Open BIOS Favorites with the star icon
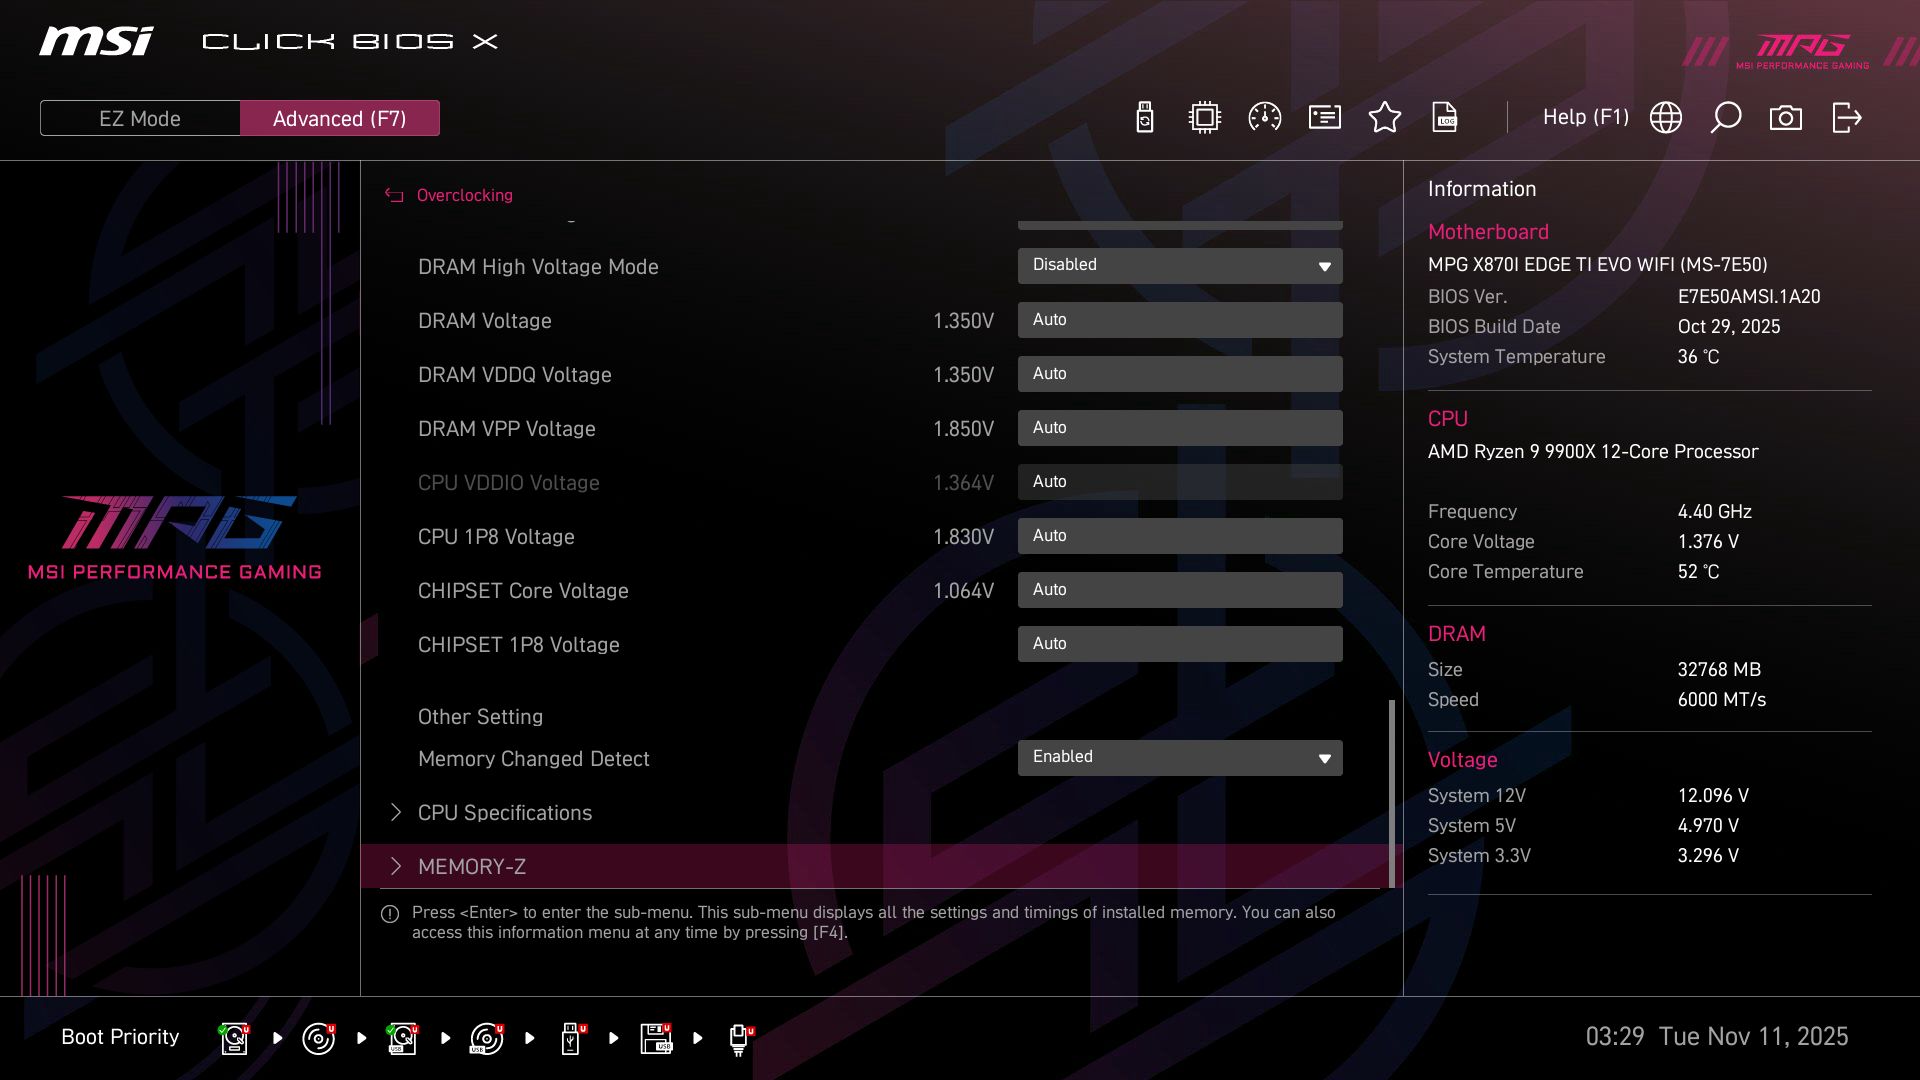 (1385, 117)
